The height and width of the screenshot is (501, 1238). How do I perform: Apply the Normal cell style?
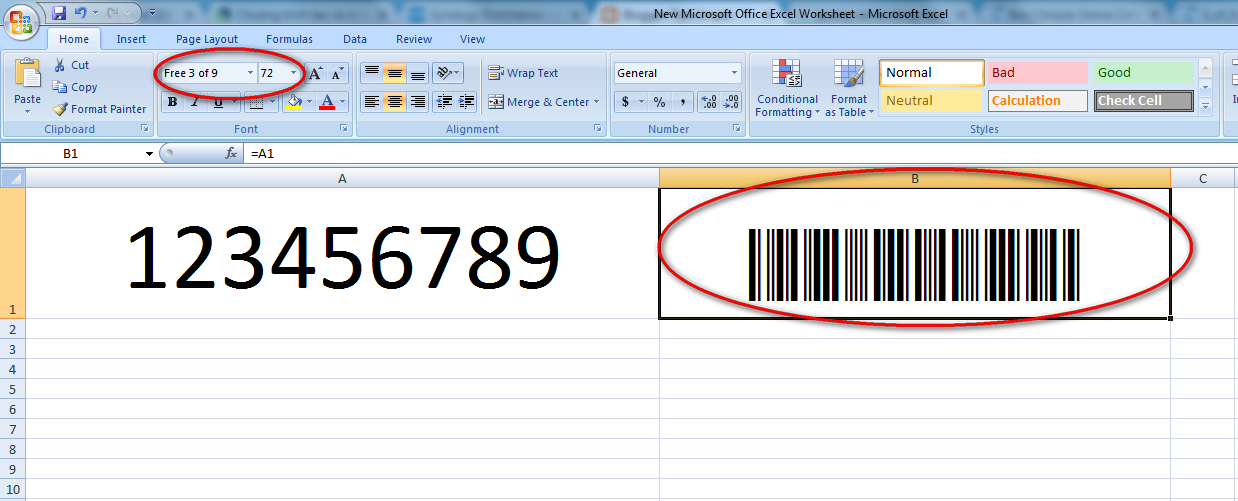click(932, 73)
